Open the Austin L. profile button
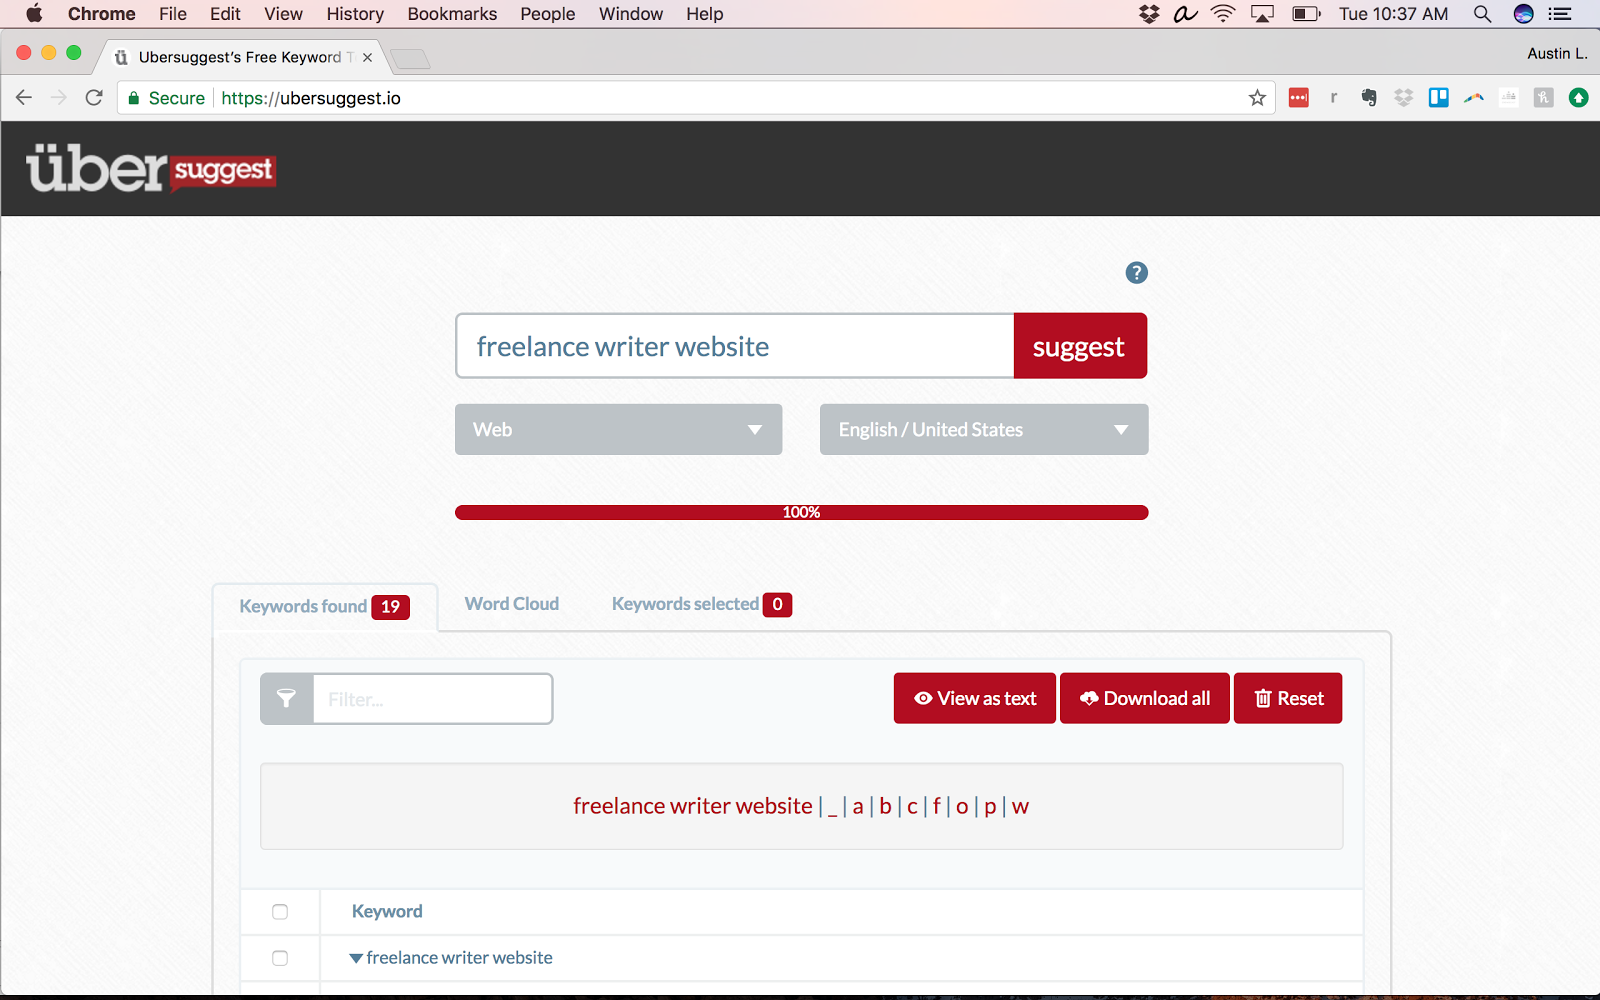1600x1000 pixels. point(1557,54)
